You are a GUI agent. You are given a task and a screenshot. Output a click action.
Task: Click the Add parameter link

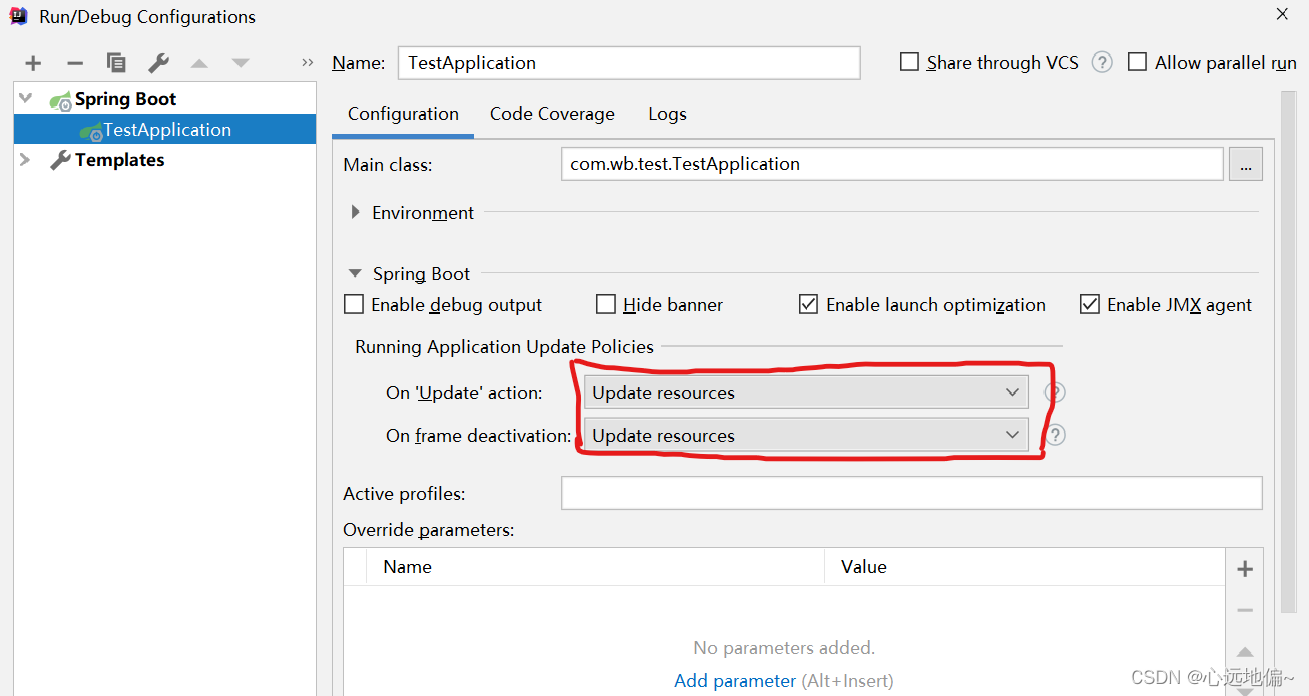click(735, 681)
